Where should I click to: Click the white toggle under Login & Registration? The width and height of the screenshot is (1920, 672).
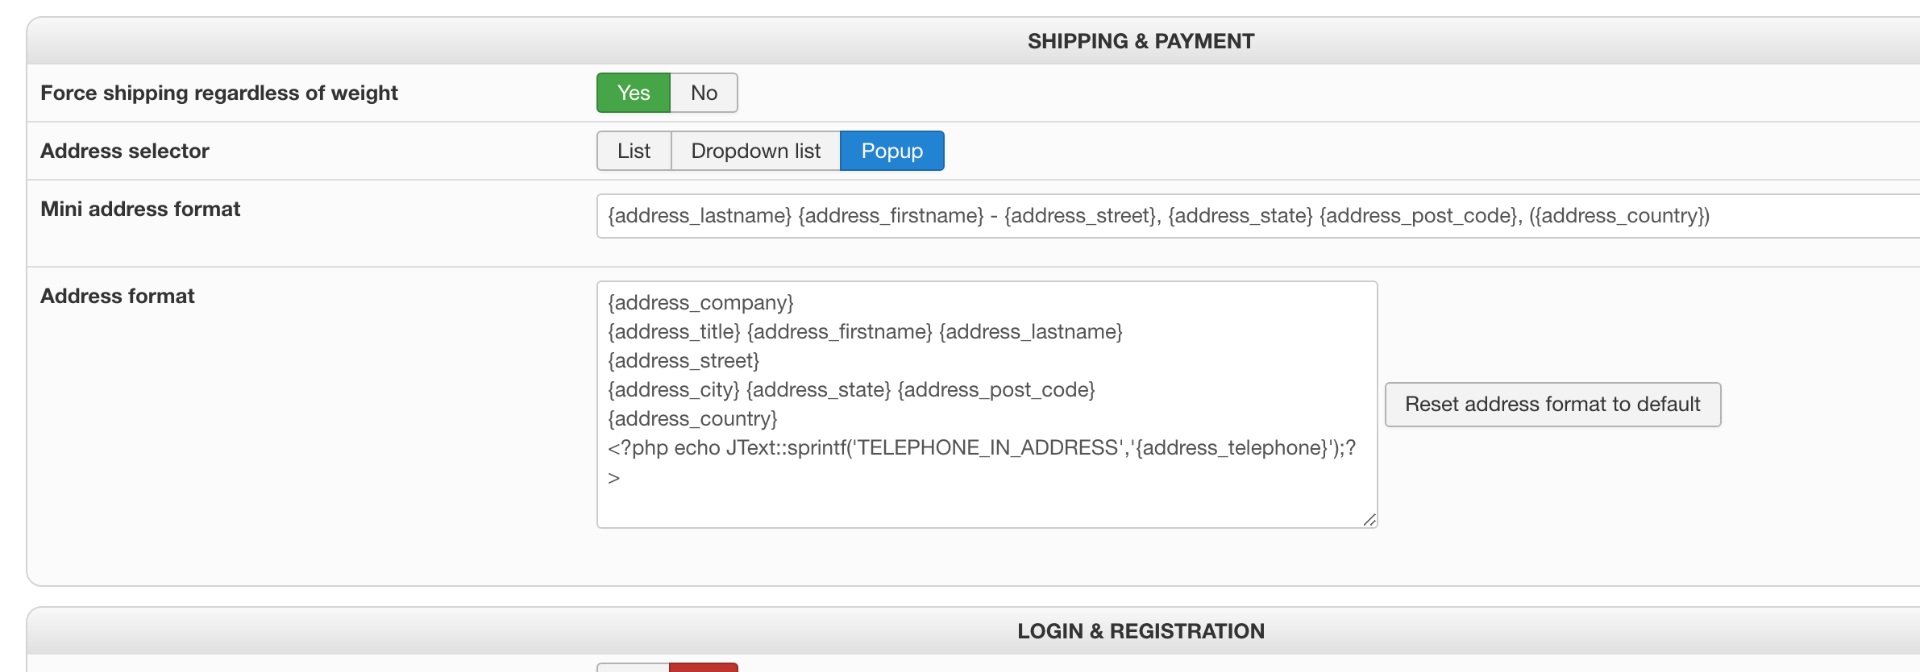click(633, 667)
